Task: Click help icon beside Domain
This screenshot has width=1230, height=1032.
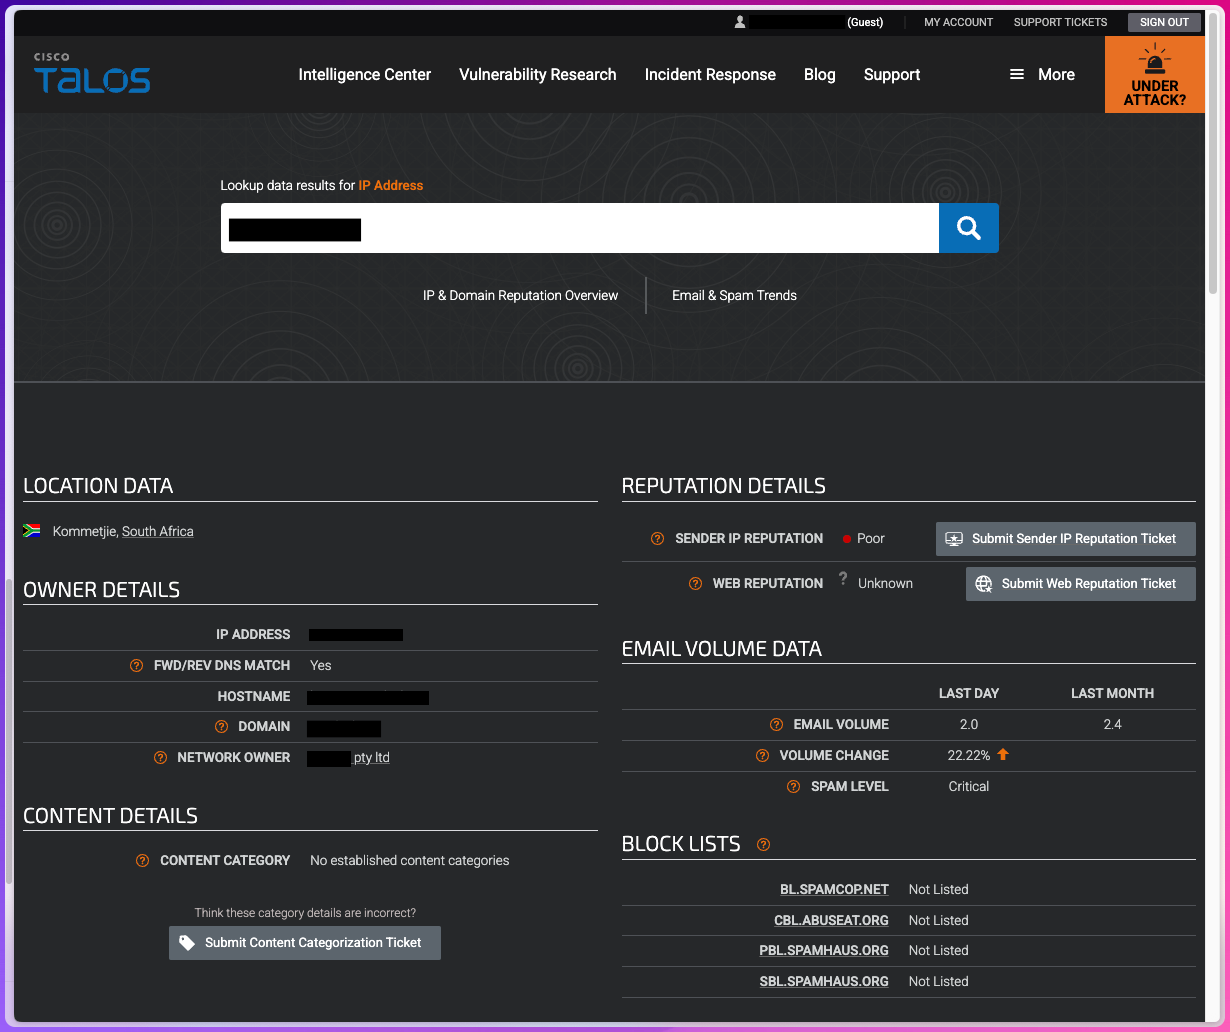Action: pyautogui.click(x=221, y=726)
